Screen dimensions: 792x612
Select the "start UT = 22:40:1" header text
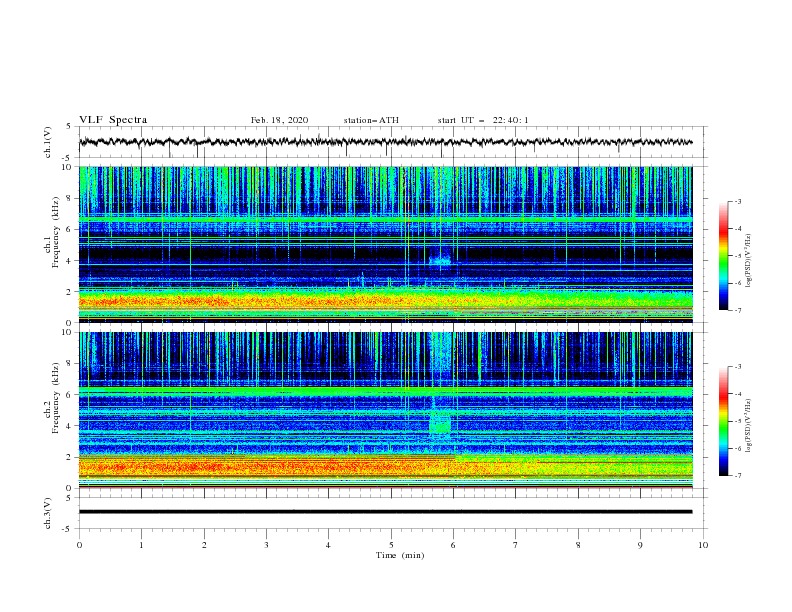(x=483, y=120)
